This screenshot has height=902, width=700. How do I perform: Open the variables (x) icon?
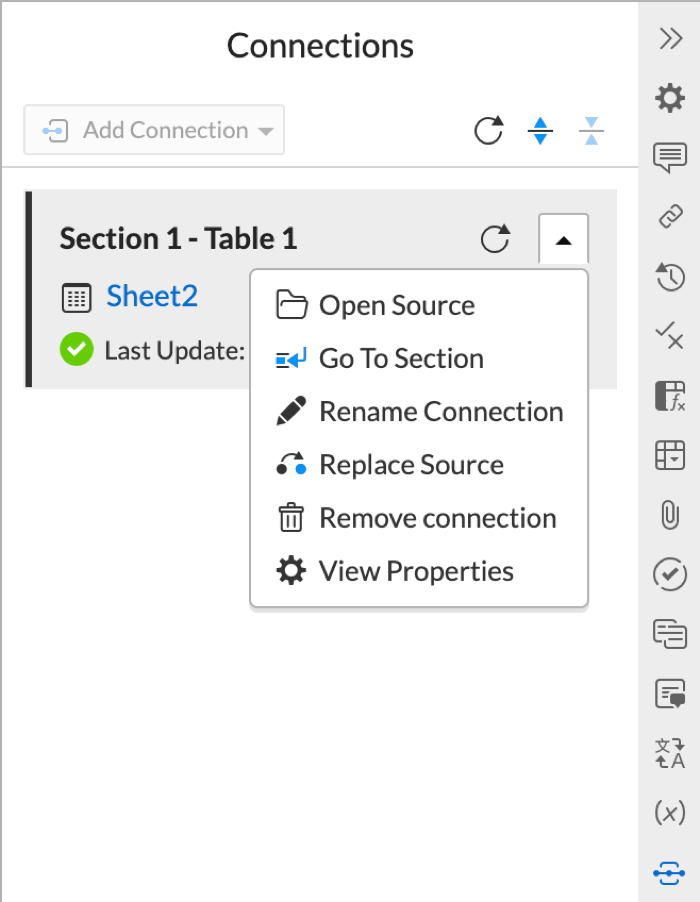[x=670, y=812]
